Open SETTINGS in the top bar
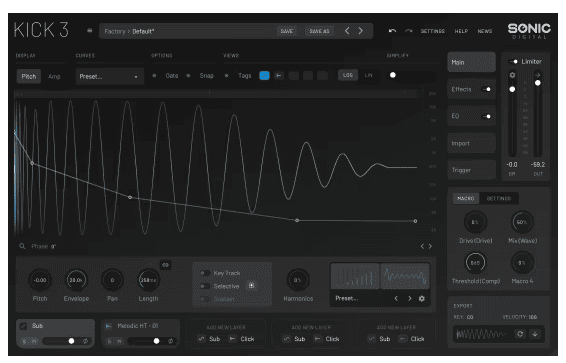566x363 pixels. coord(432,31)
